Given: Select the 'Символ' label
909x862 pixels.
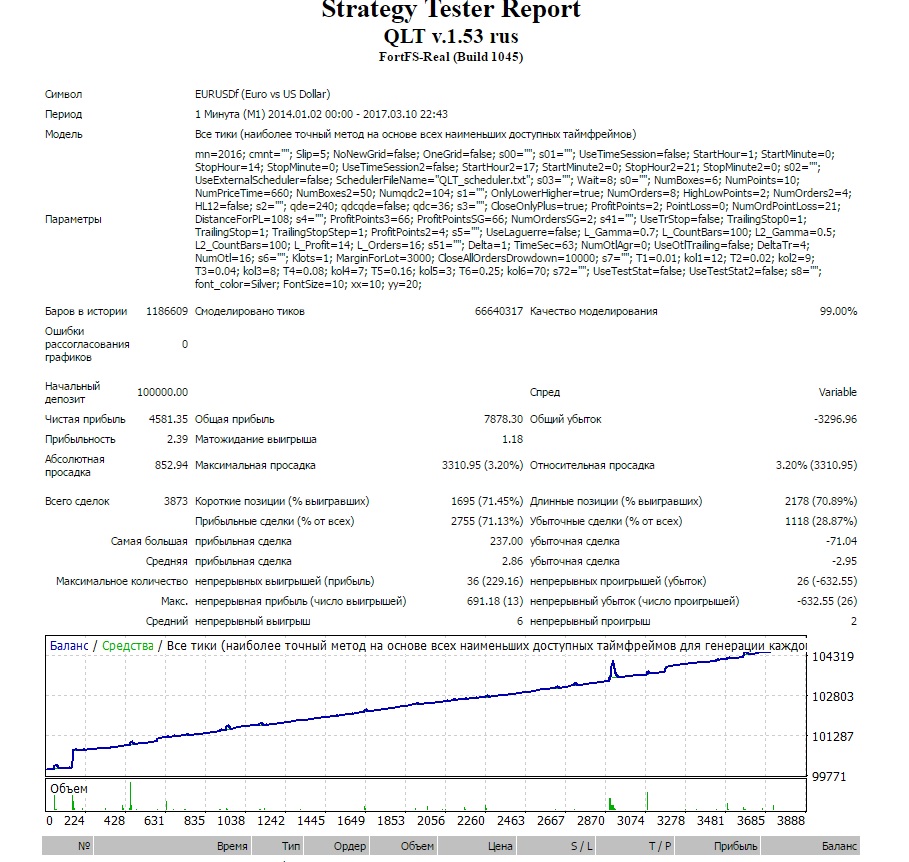Looking at the screenshot, I should [64, 94].
